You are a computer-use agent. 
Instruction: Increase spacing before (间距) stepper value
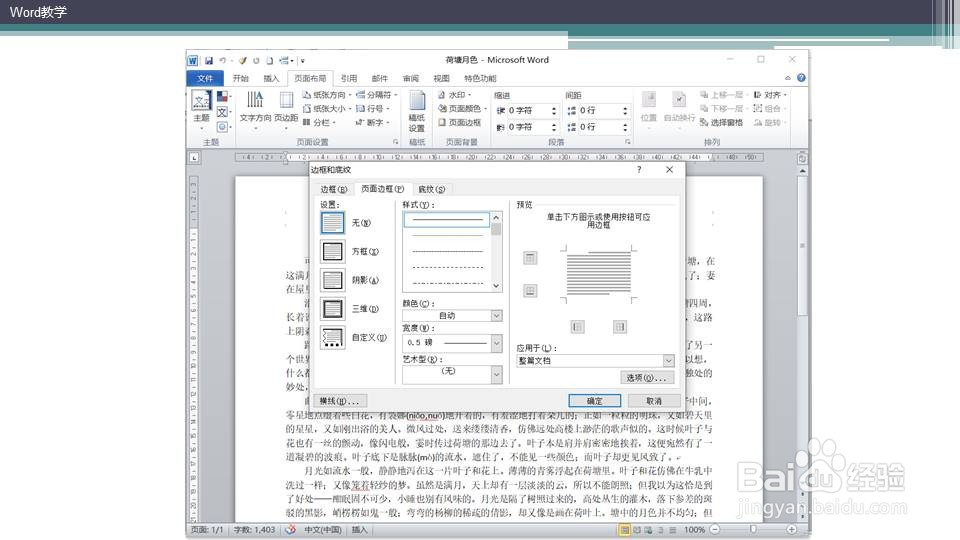click(x=625, y=108)
